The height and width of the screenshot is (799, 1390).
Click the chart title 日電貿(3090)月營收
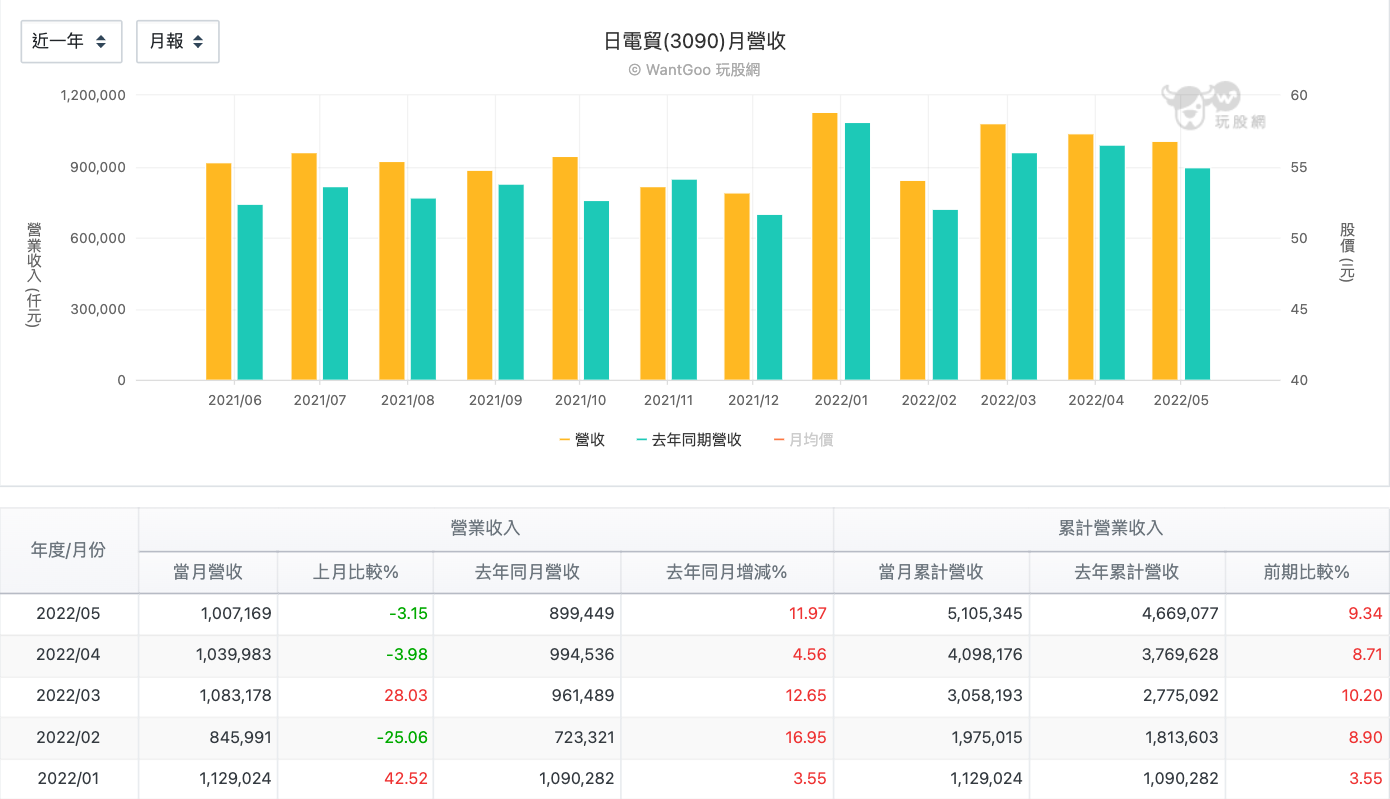695,41
